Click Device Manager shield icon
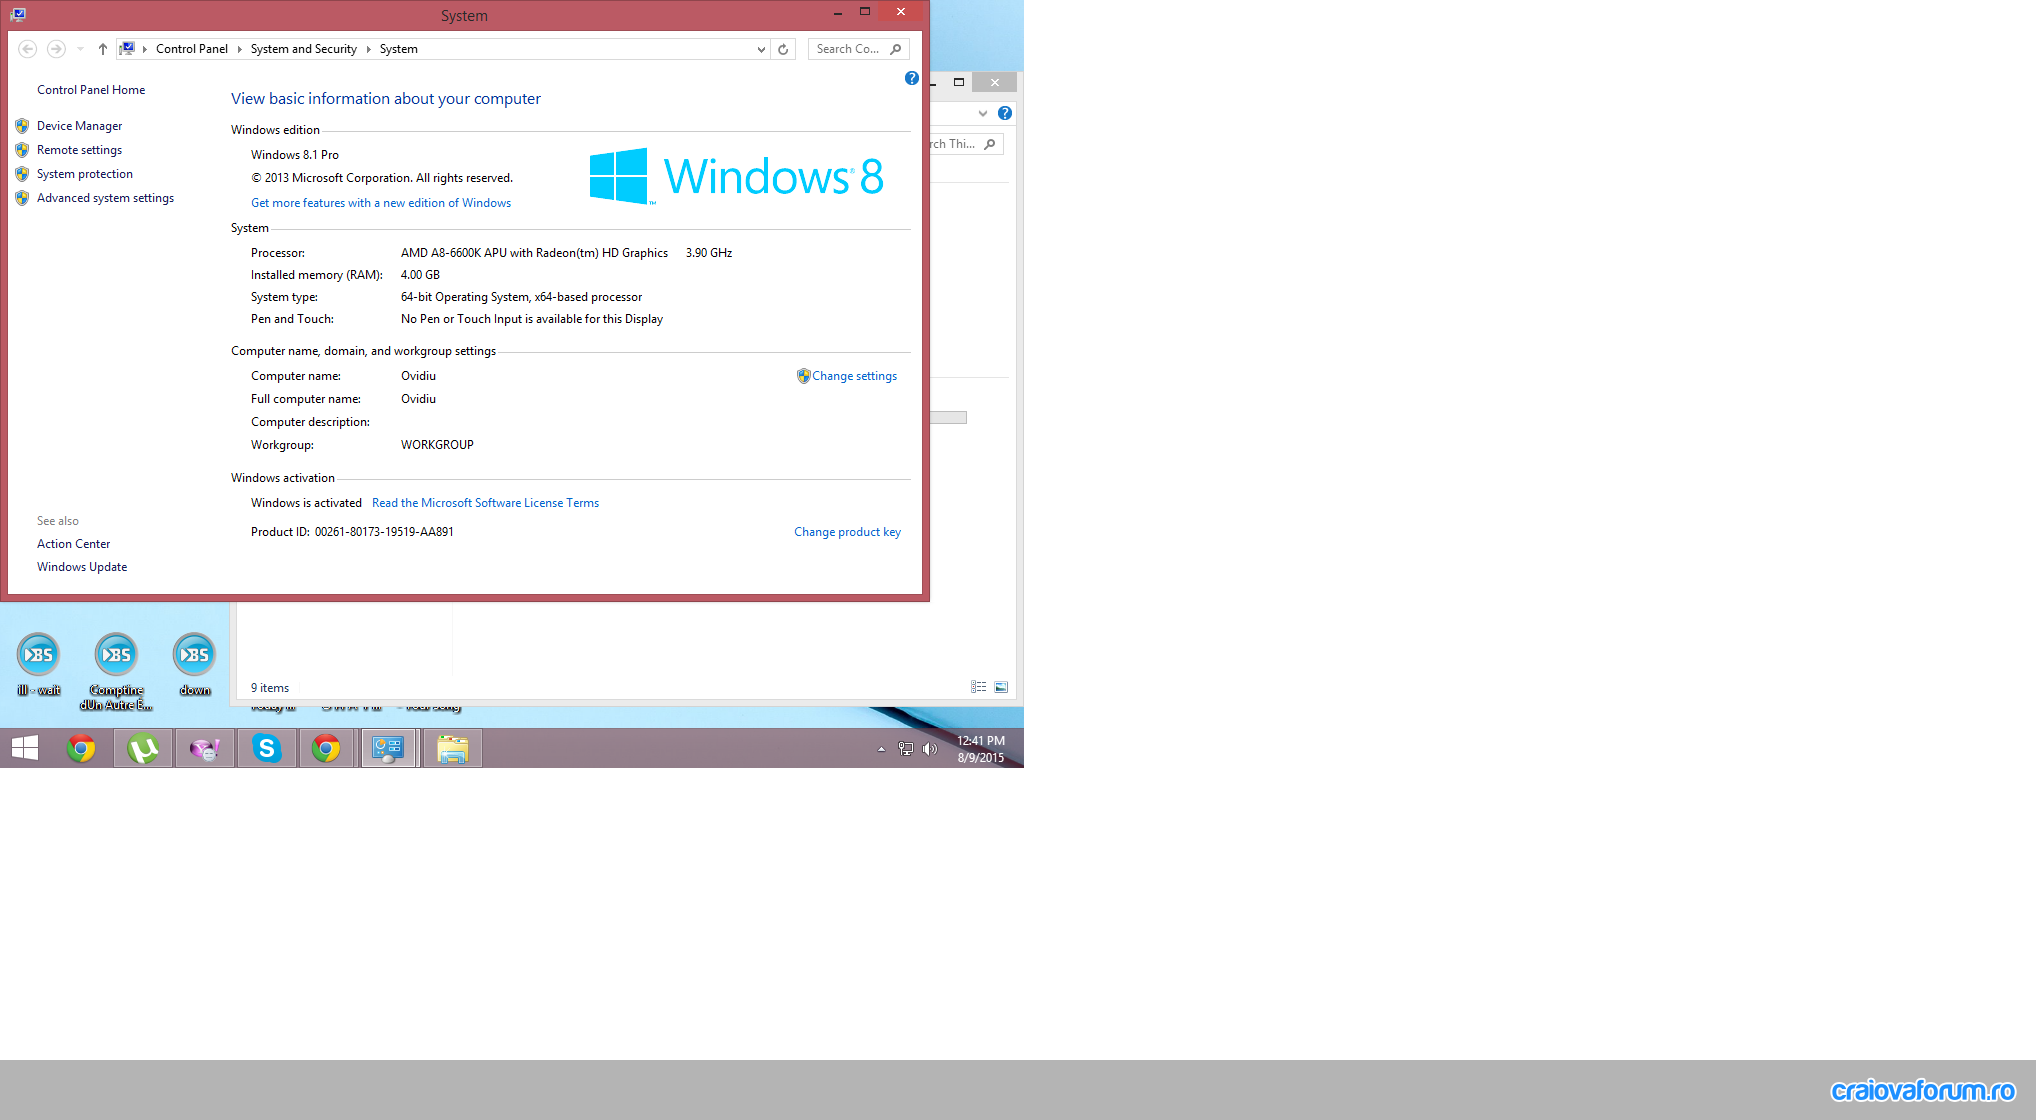The image size is (2036, 1120). pyautogui.click(x=22, y=126)
